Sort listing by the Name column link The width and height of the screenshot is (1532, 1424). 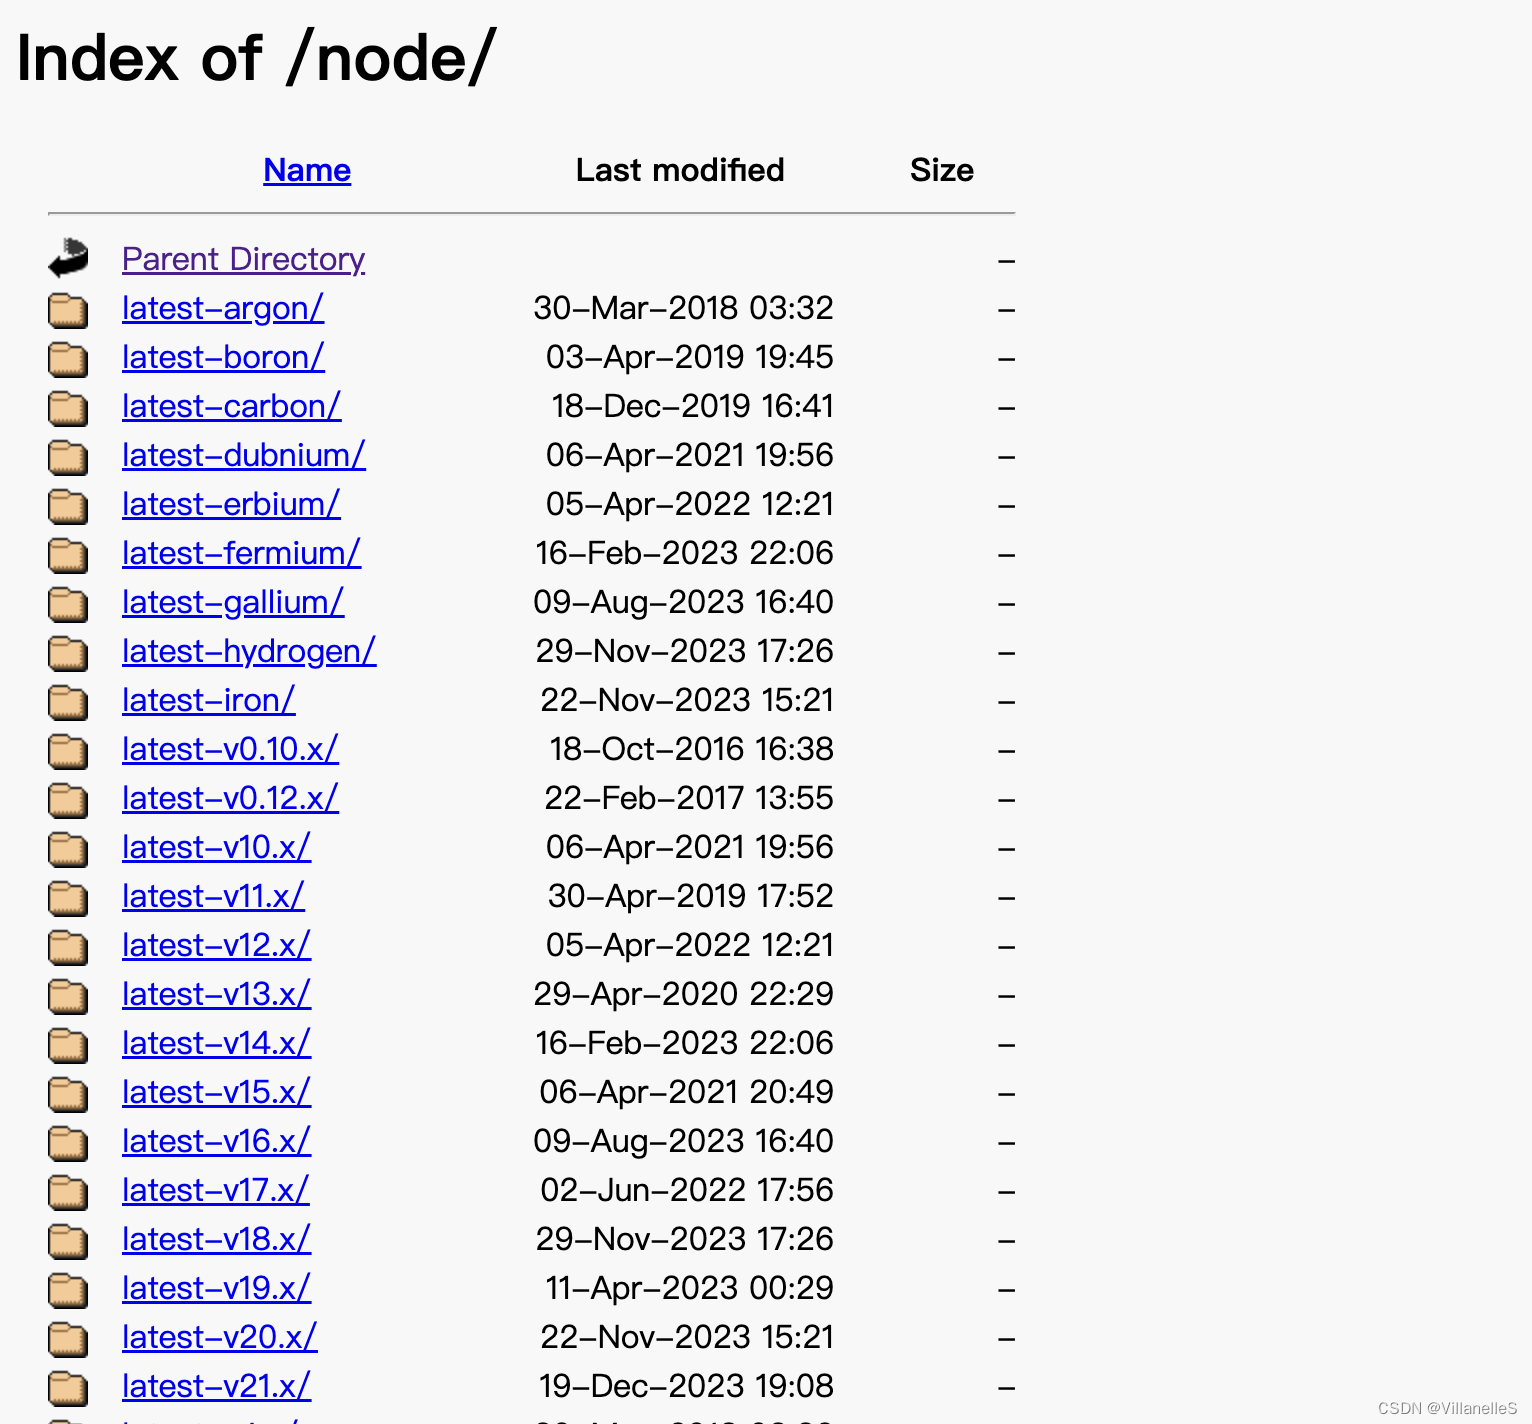tap(307, 170)
